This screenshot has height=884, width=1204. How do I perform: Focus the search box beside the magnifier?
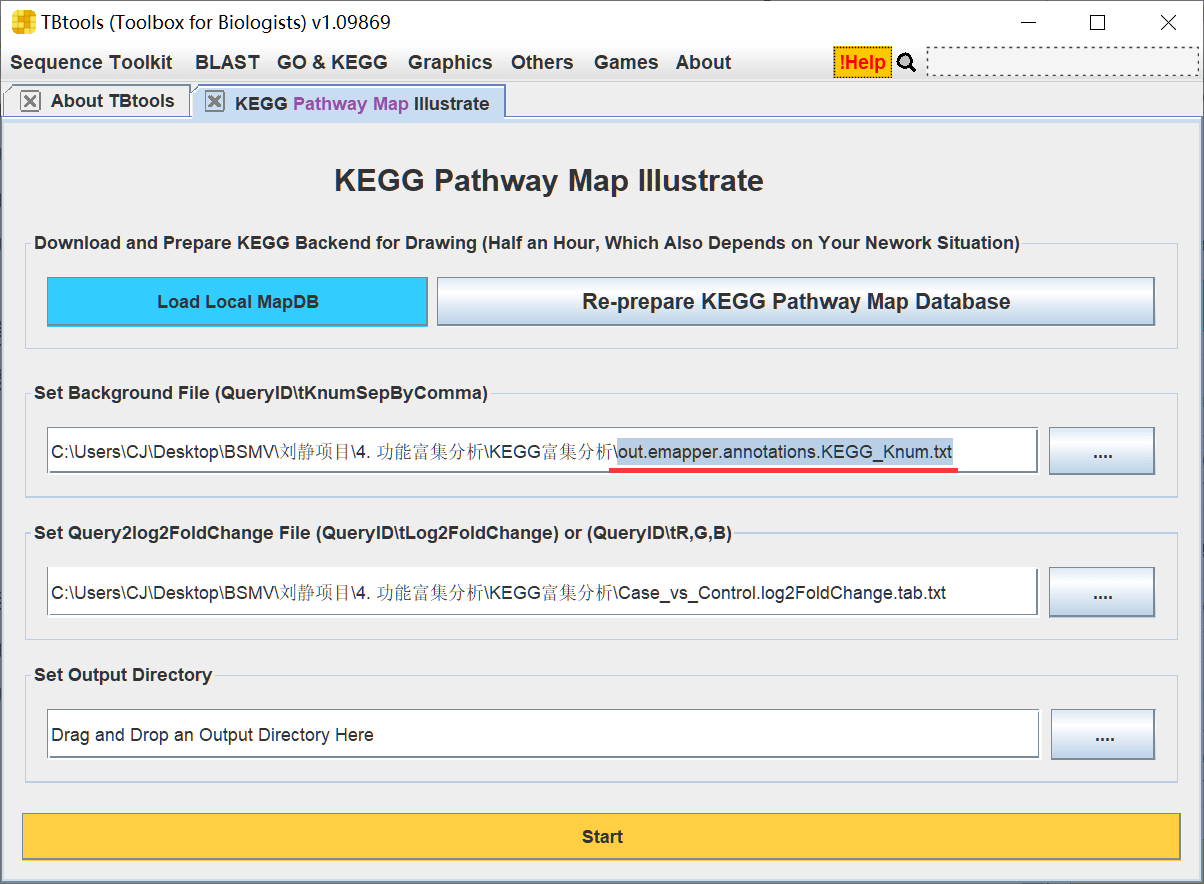pyautogui.click(x=1062, y=62)
